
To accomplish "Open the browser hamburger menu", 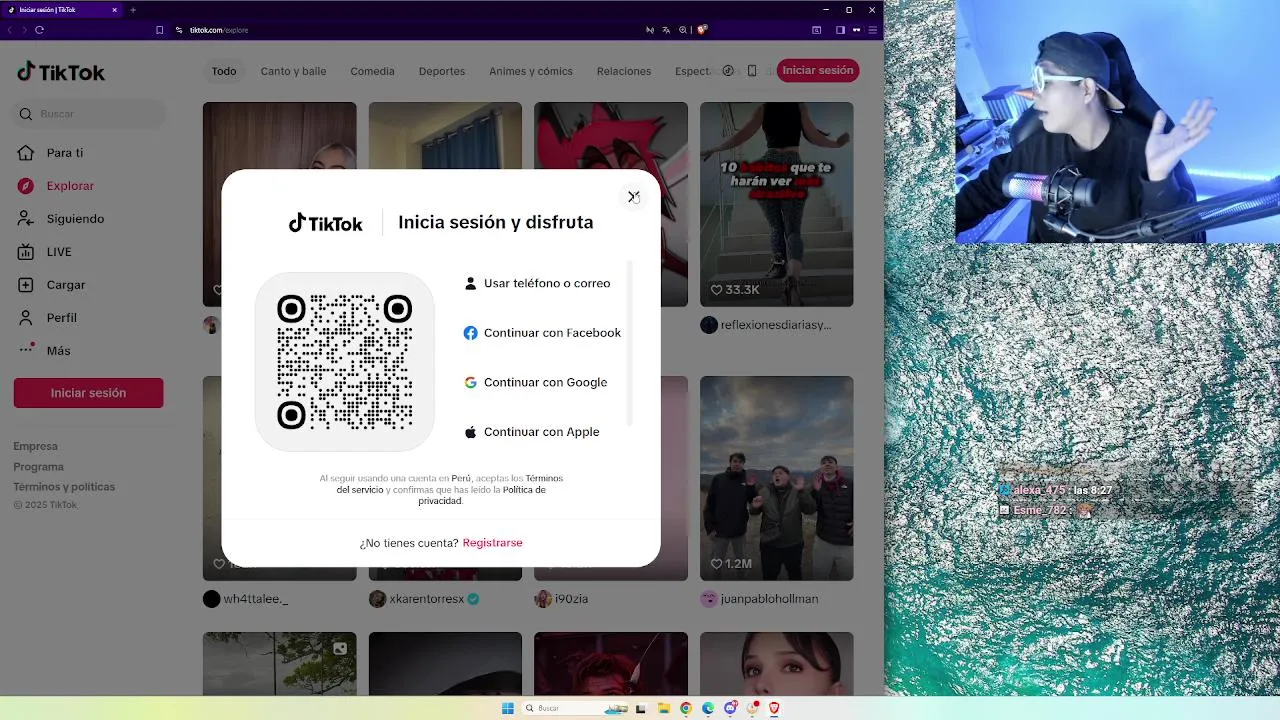I will tap(873, 30).
